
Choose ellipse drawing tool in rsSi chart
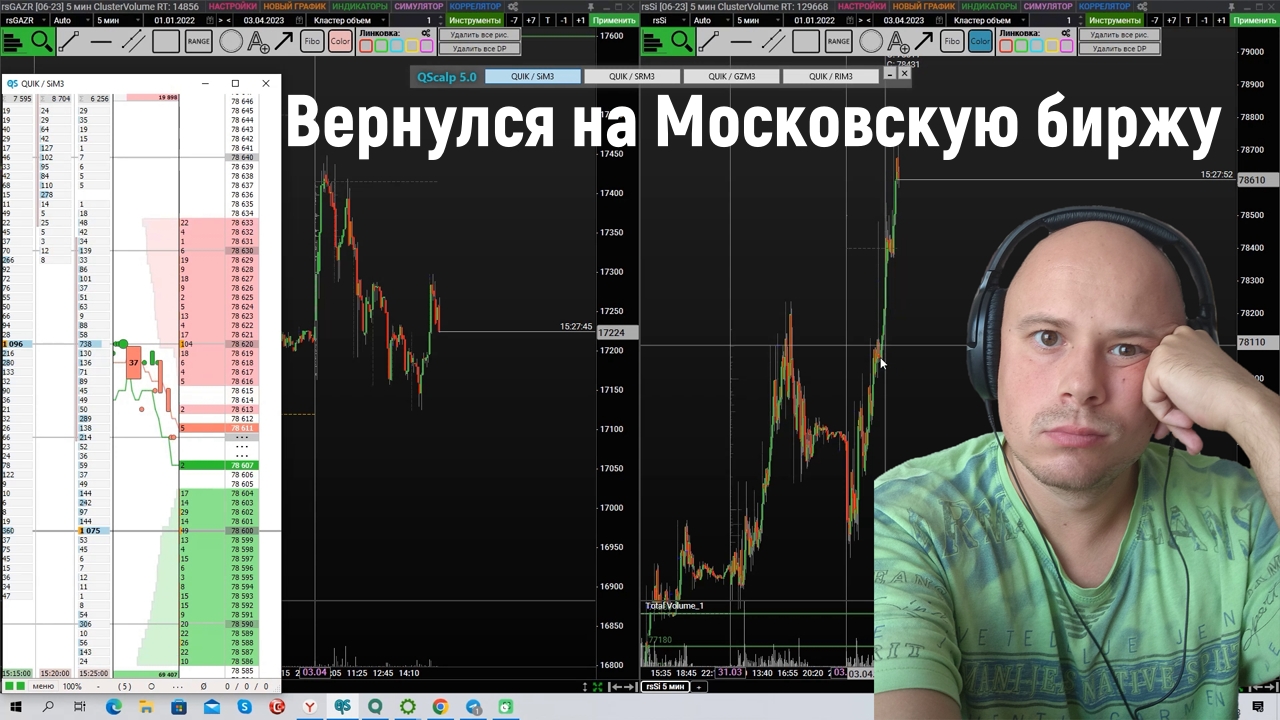(x=871, y=41)
